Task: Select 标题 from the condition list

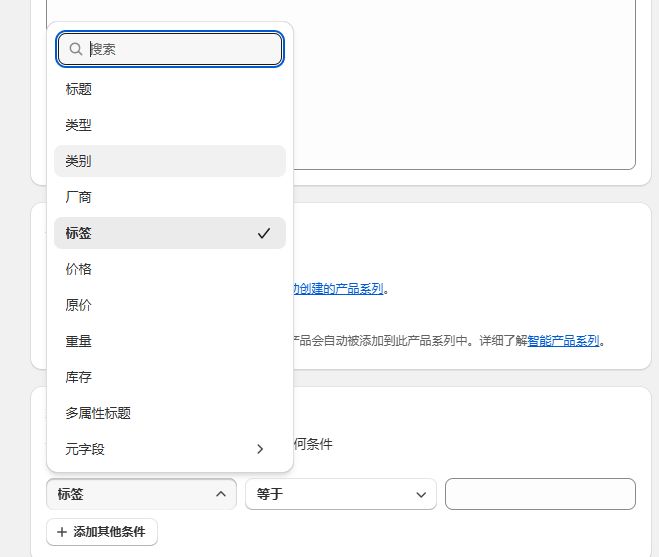Action: pyautogui.click(x=170, y=89)
